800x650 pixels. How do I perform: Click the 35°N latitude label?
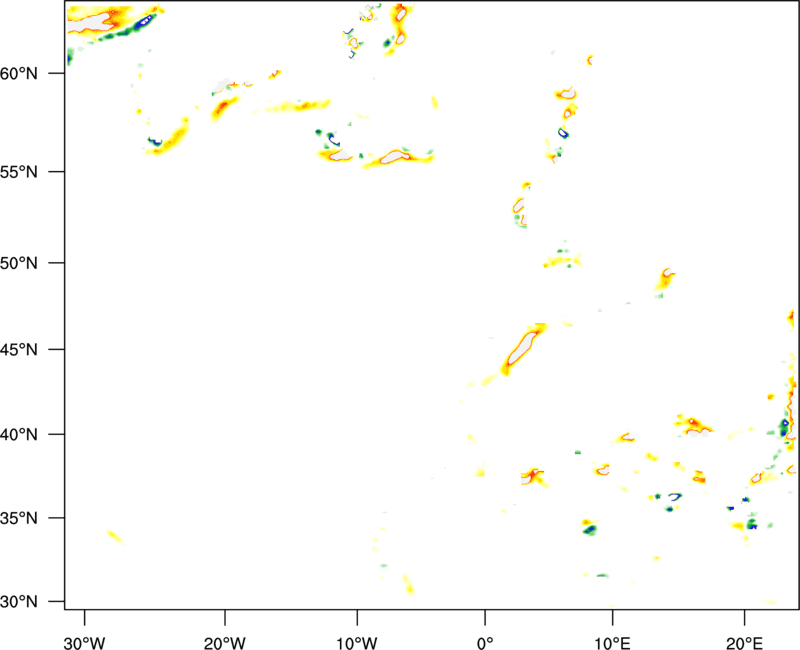tap(19, 518)
